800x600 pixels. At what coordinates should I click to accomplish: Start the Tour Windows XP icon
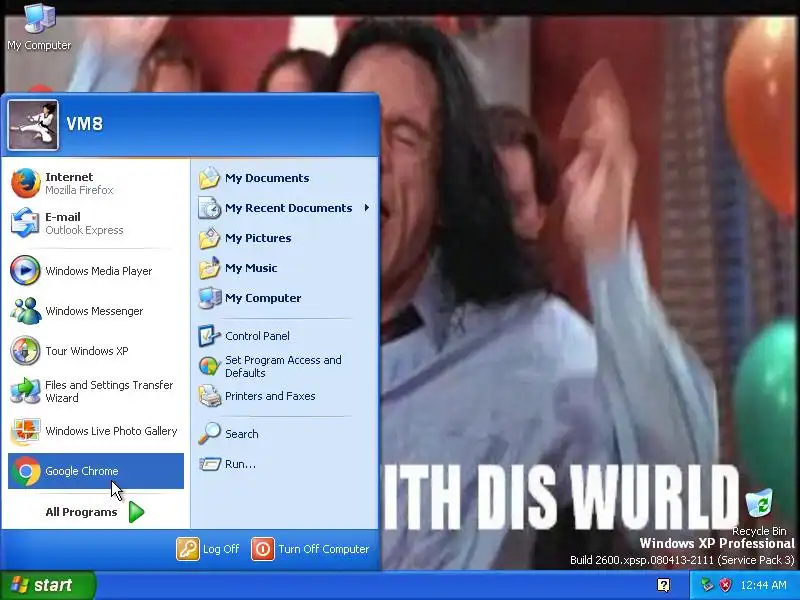click(x=25, y=351)
